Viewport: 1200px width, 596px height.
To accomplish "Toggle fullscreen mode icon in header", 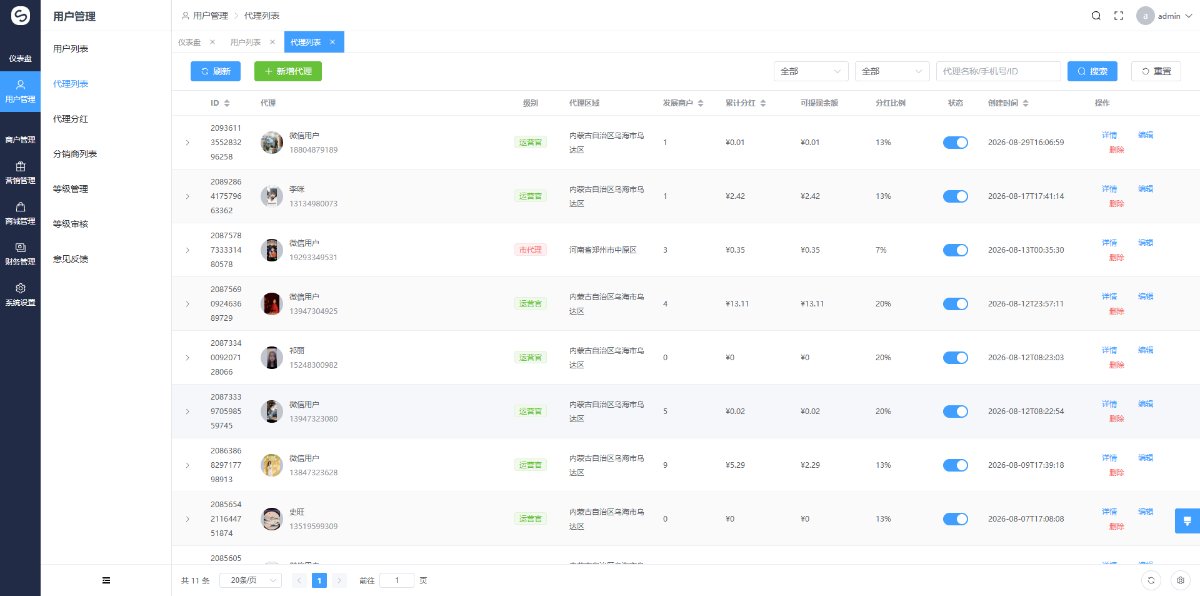I will (1119, 16).
